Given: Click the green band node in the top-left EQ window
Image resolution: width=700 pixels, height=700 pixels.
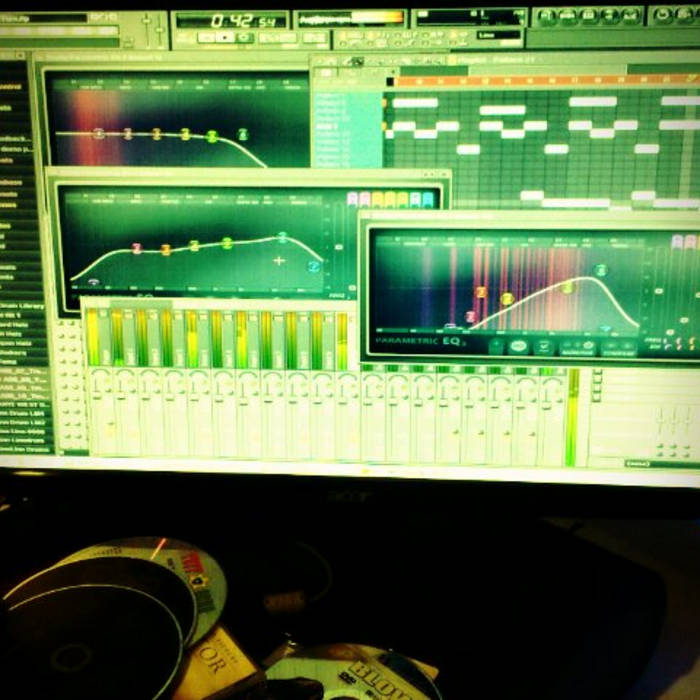Looking at the screenshot, I should 242,134.
